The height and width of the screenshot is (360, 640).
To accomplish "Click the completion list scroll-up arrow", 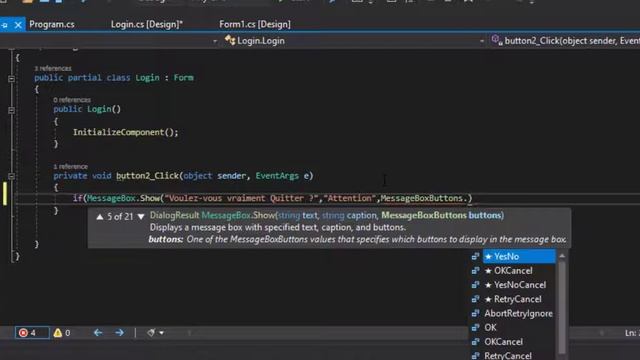I will 562,256.
